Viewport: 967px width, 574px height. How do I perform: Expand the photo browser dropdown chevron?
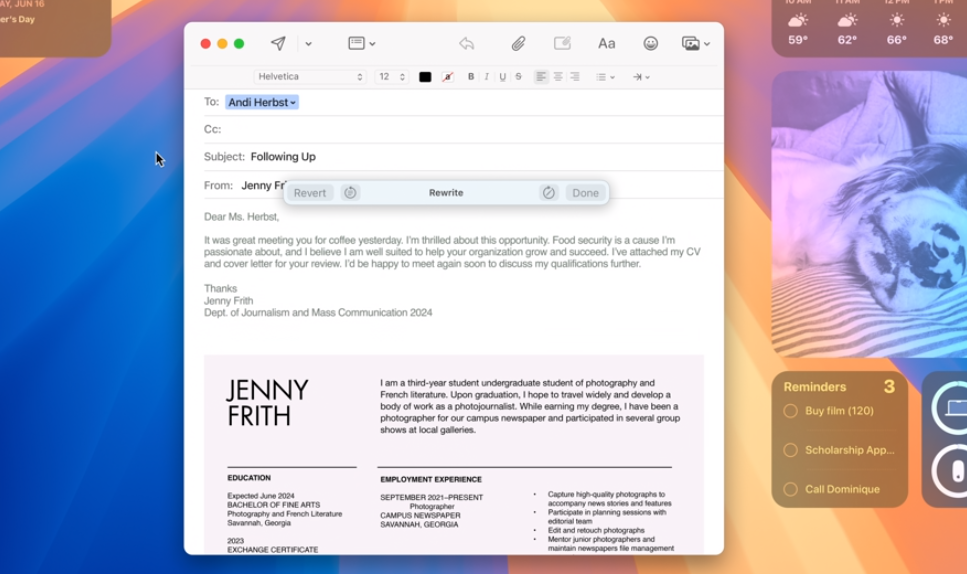point(707,44)
